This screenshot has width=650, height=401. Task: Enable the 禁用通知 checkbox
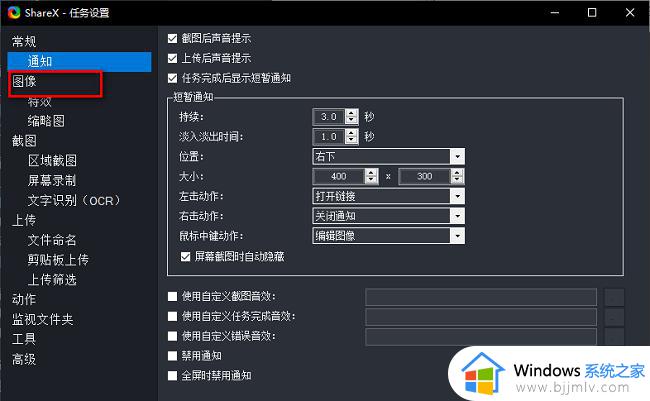(x=173, y=355)
